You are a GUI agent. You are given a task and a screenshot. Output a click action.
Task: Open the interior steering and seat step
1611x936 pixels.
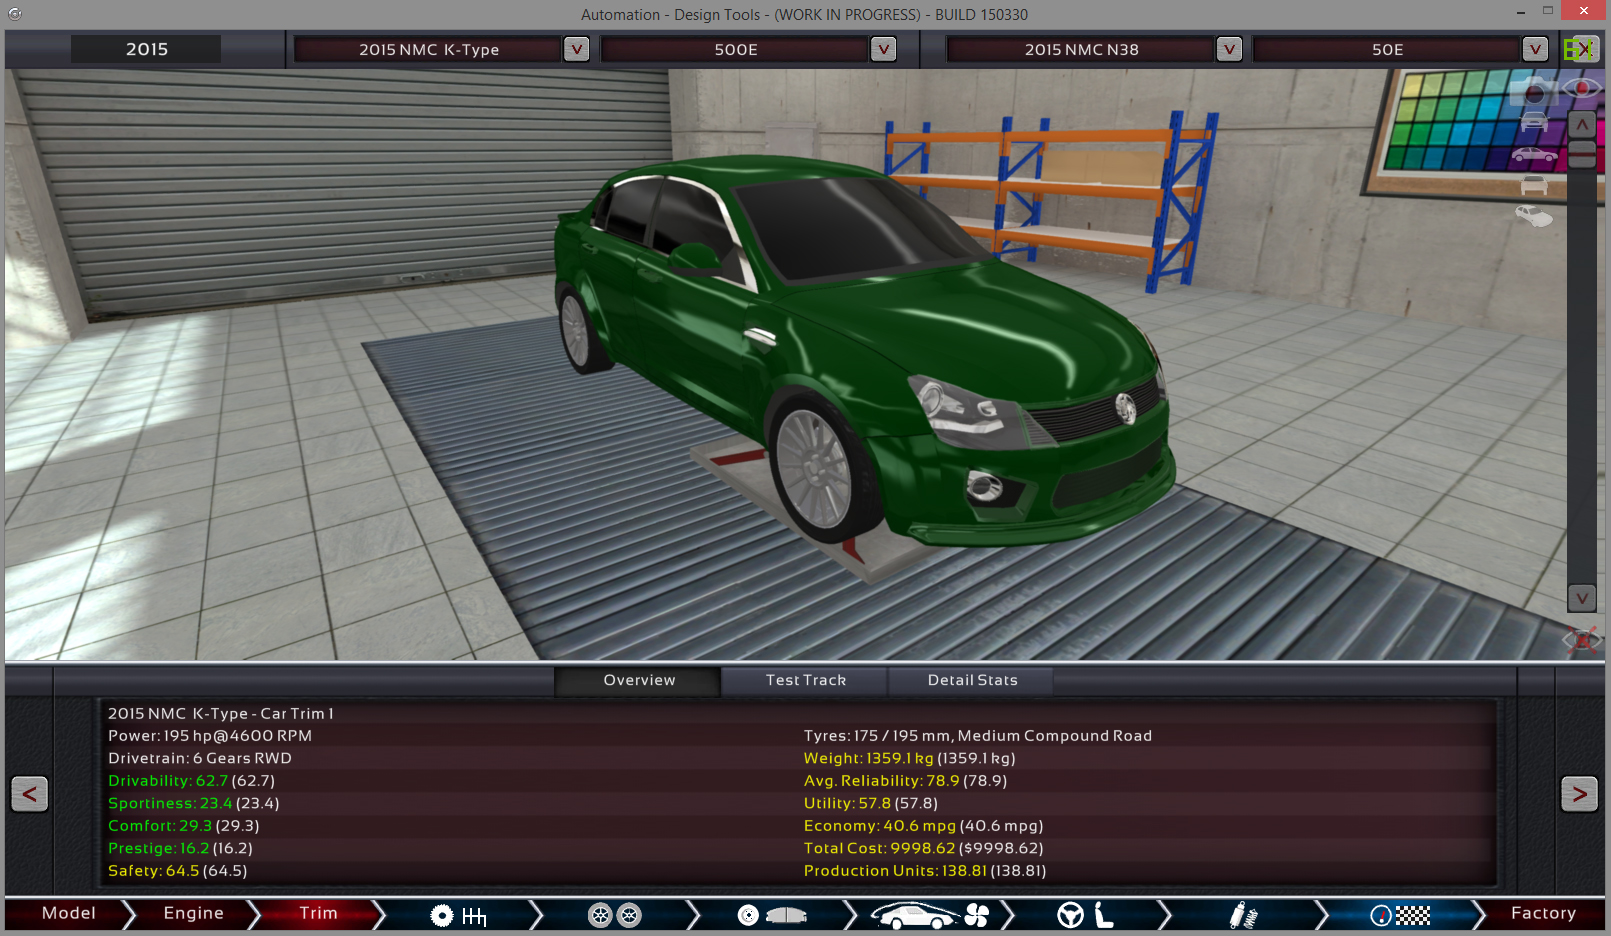coord(1086,915)
